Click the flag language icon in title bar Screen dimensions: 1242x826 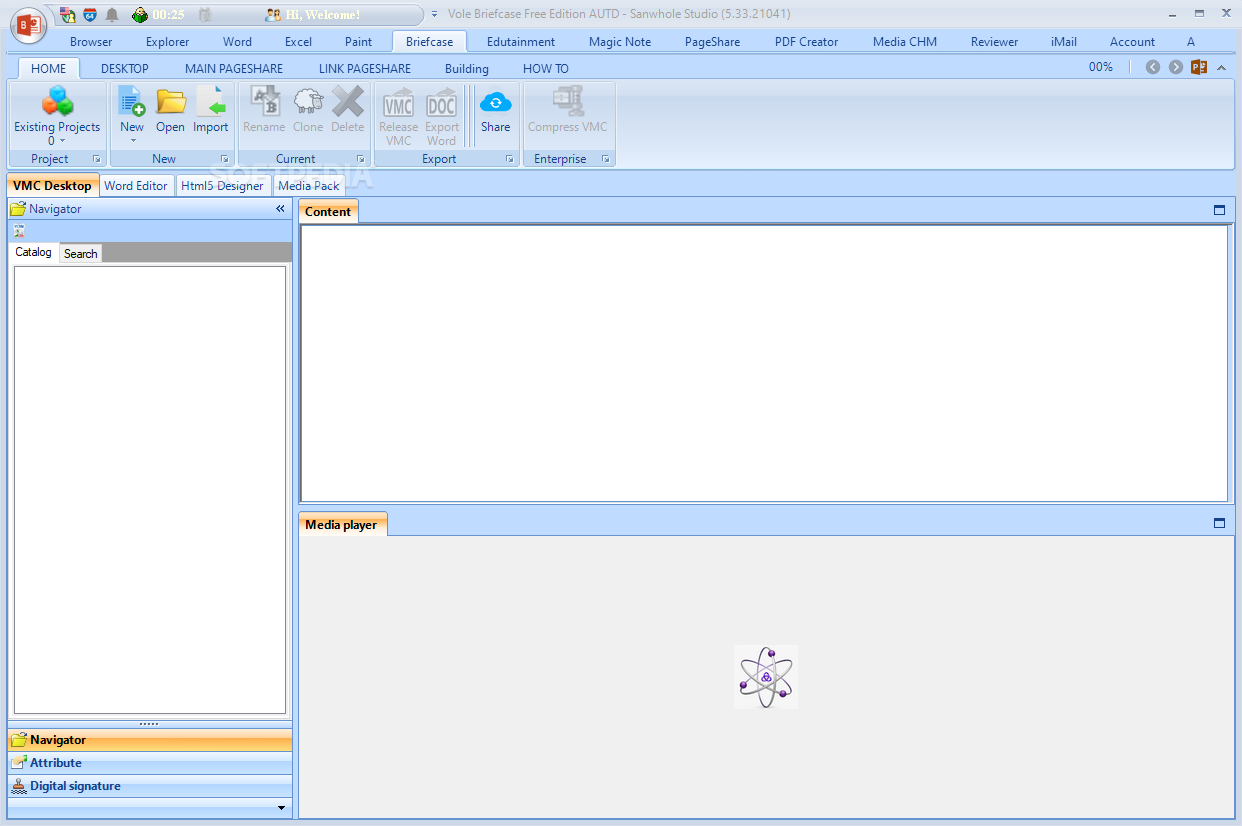[x=67, y=14]
